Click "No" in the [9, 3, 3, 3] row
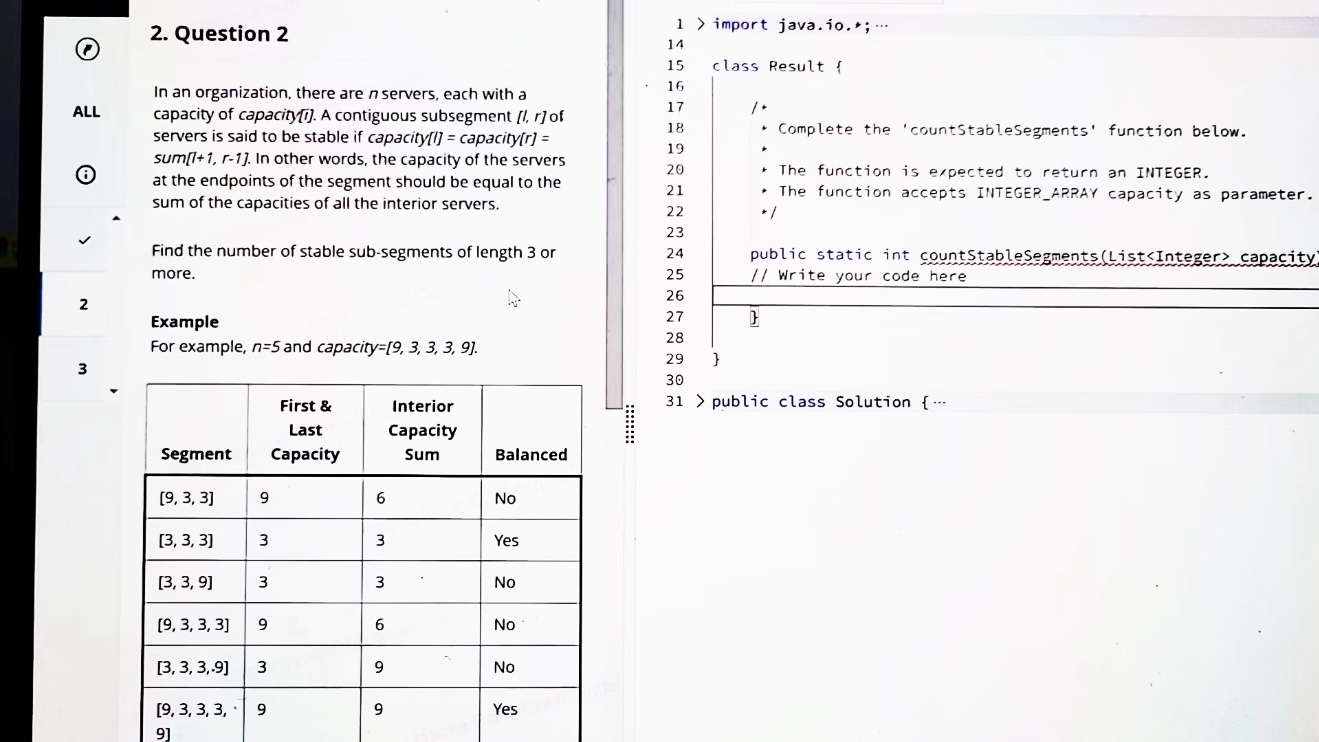Screen dimensions: 1319x742 505,625
